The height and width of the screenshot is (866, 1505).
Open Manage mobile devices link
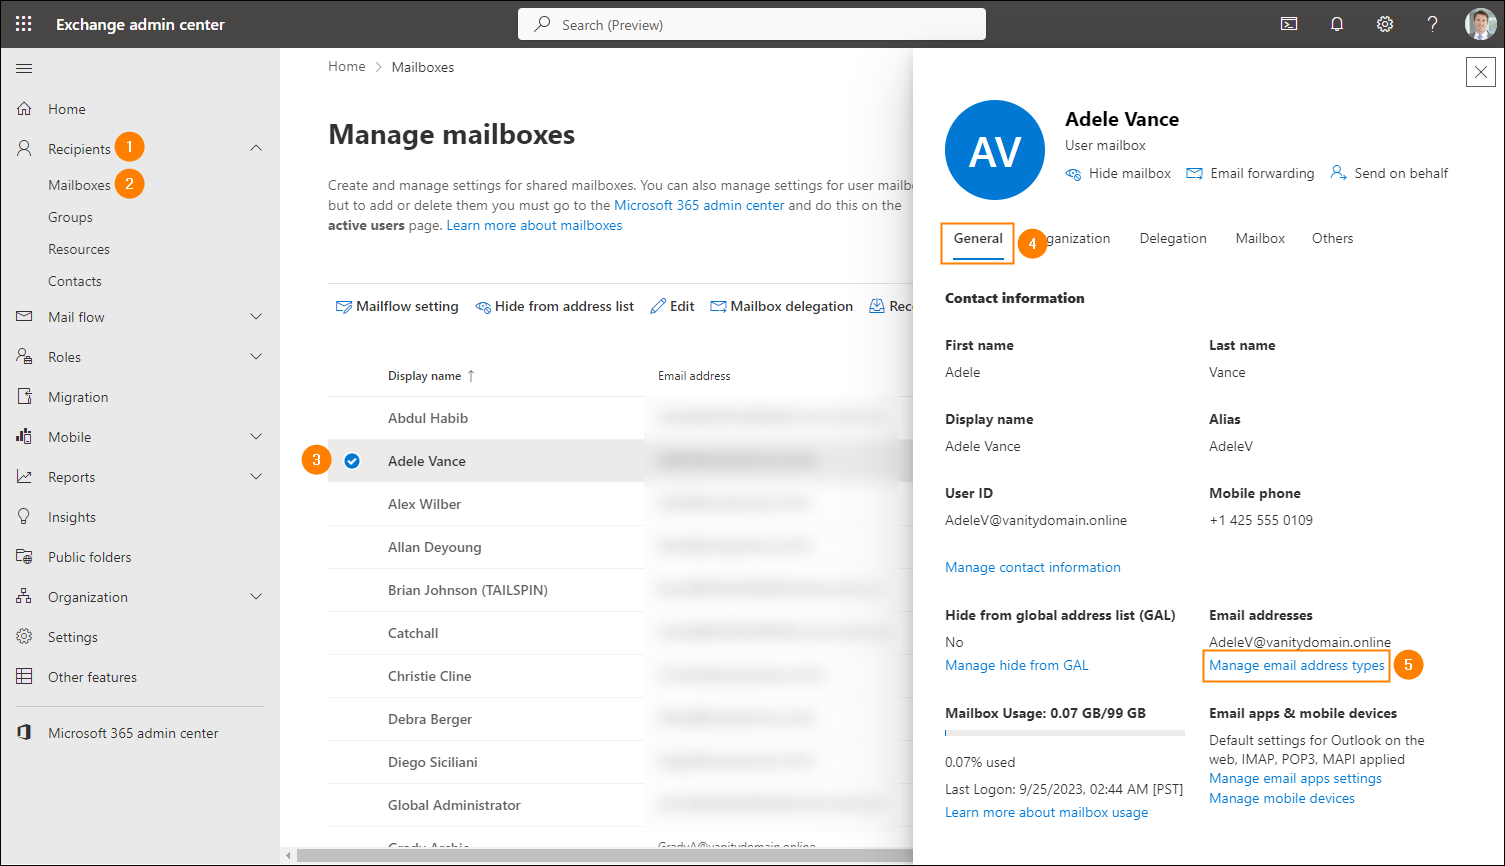(1282, 798)
